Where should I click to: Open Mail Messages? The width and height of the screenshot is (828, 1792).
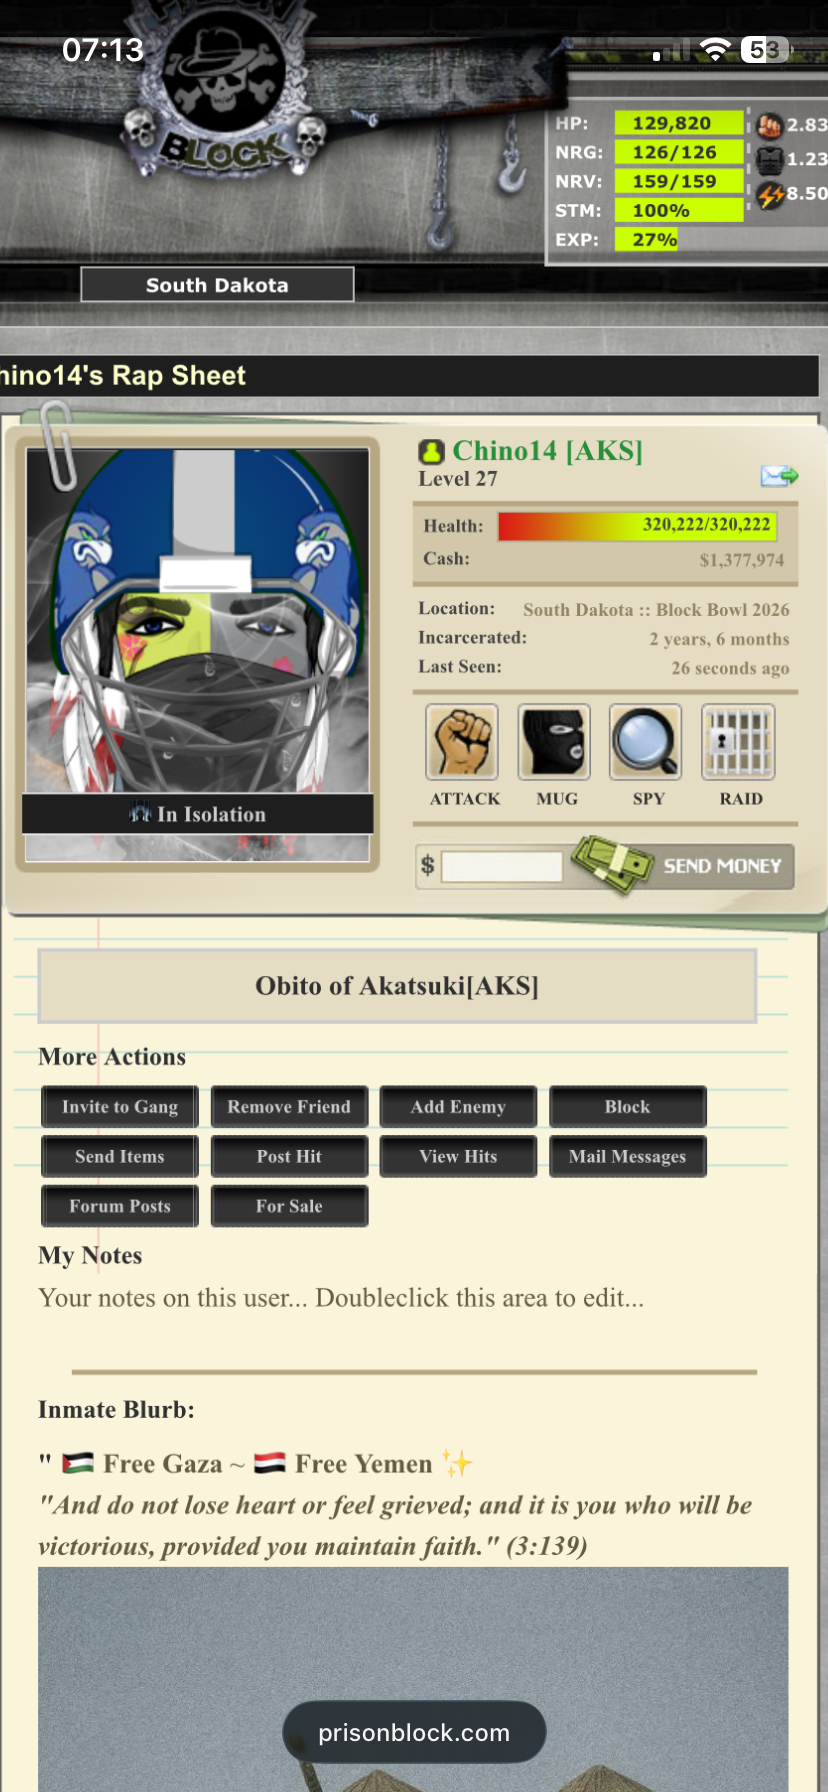click(x=628, y=1156)
